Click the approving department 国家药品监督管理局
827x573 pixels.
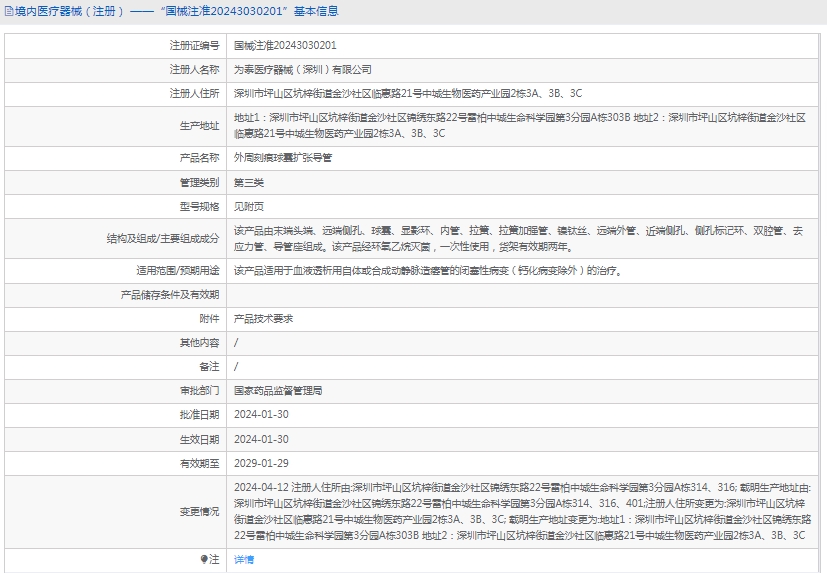tap(278, 391)
